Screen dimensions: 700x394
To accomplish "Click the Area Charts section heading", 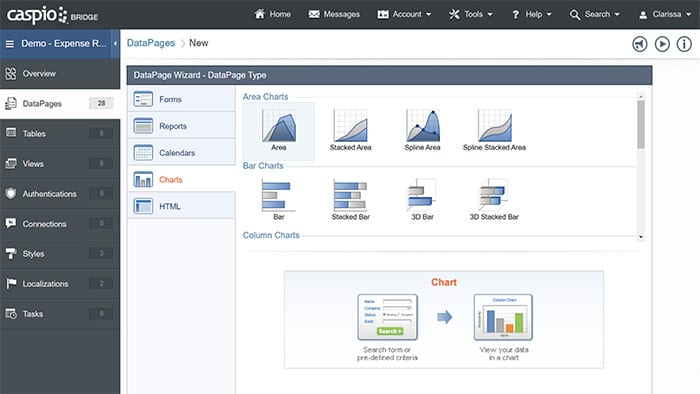I will click(265, 96).
